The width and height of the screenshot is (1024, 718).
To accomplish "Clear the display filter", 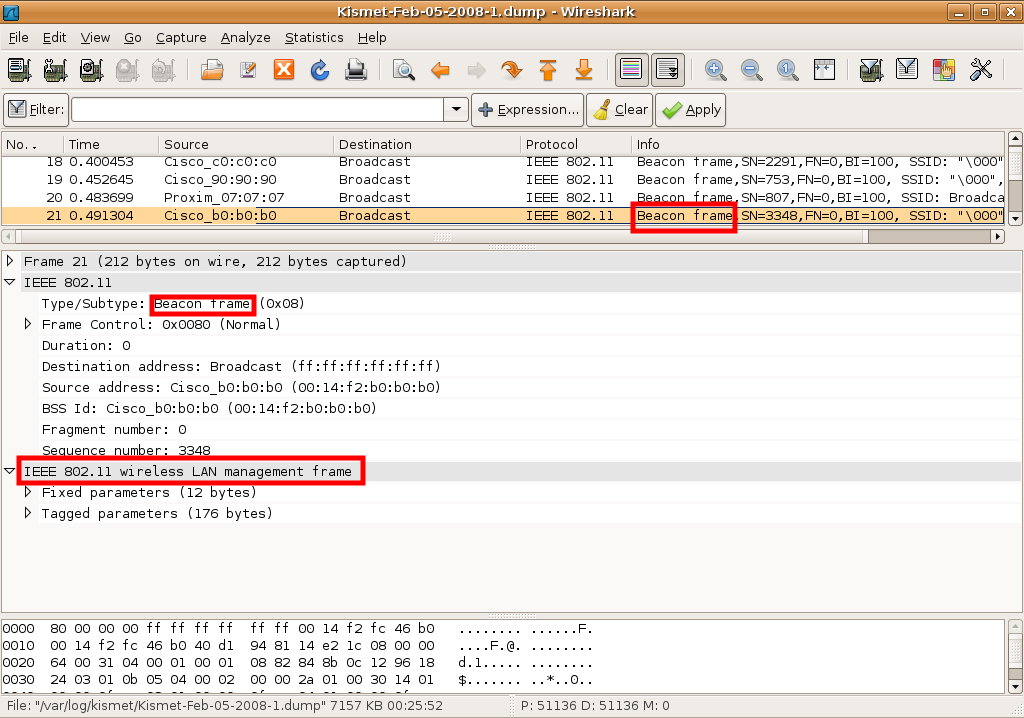I will pos(620,109).
